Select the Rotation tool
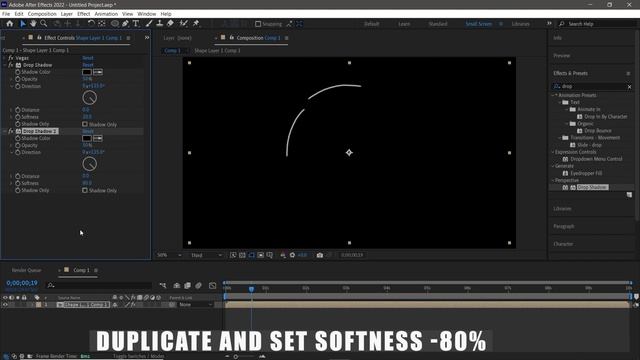The height and width of the screenshot is (360, 640). coord(91,24)
